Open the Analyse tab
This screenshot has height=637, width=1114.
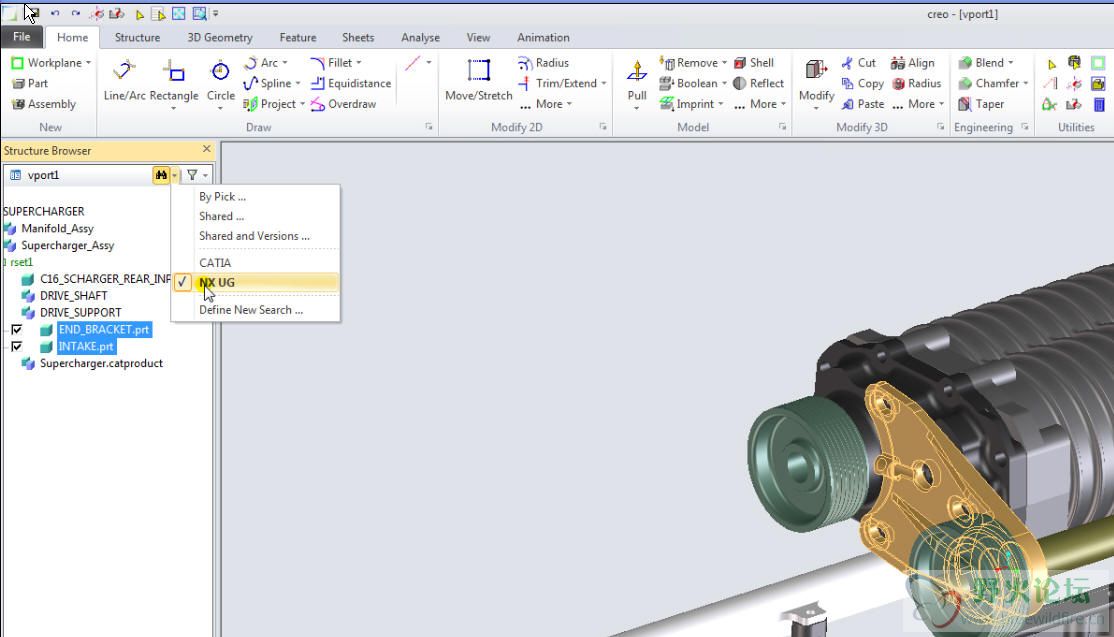pyautogui.click(x=420, y=38)
